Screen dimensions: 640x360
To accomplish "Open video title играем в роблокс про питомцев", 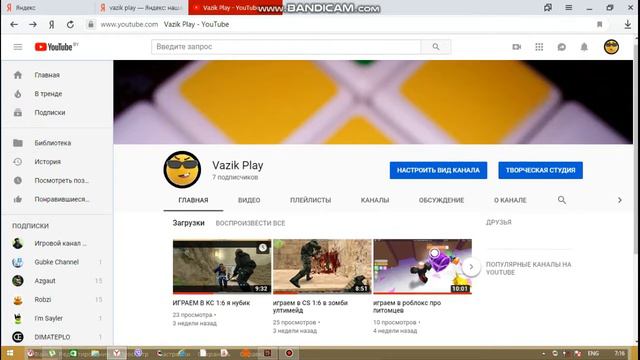I will pos(407,307).
